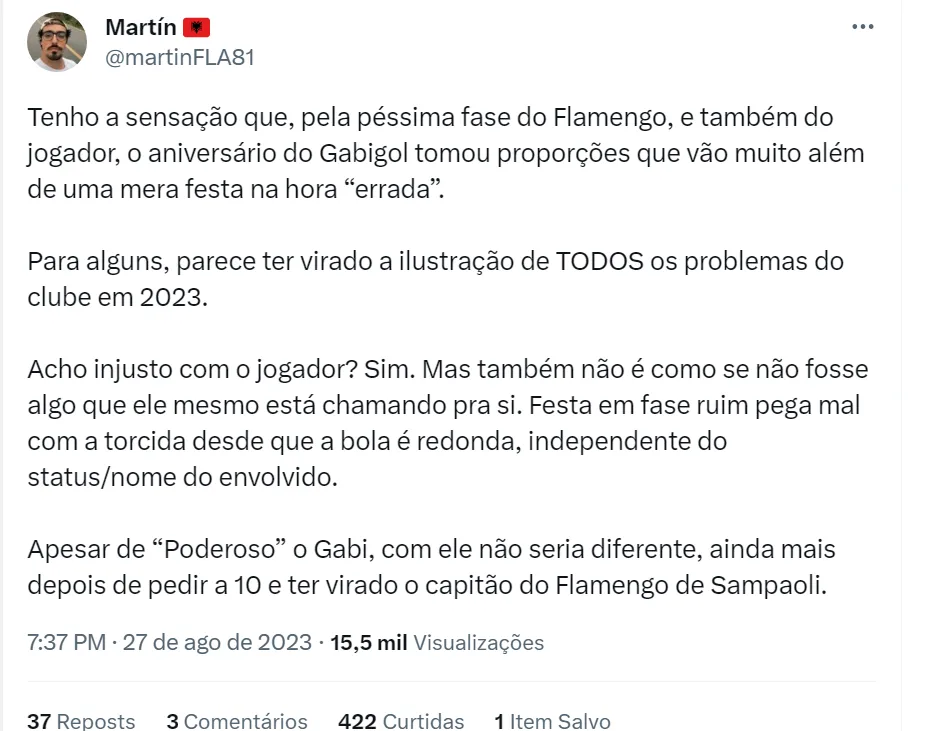Click Martín's profile avatar photo
The height and width of the screenshot is (731, 929).
coord(57,42)
